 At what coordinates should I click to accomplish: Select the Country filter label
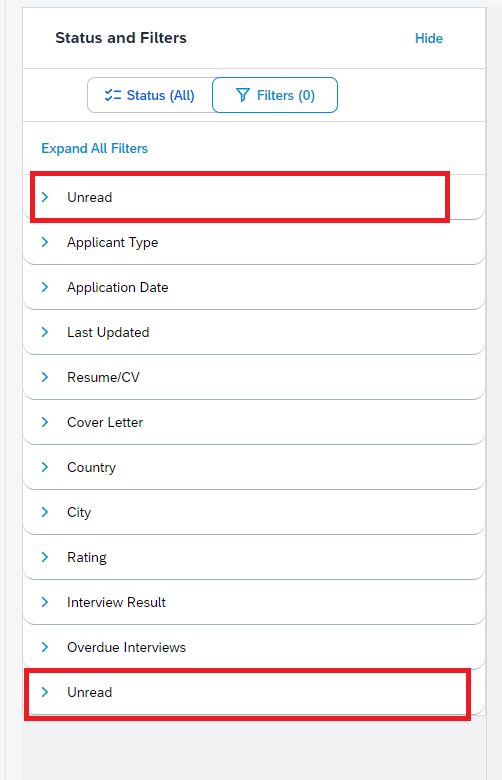(92, 468)
